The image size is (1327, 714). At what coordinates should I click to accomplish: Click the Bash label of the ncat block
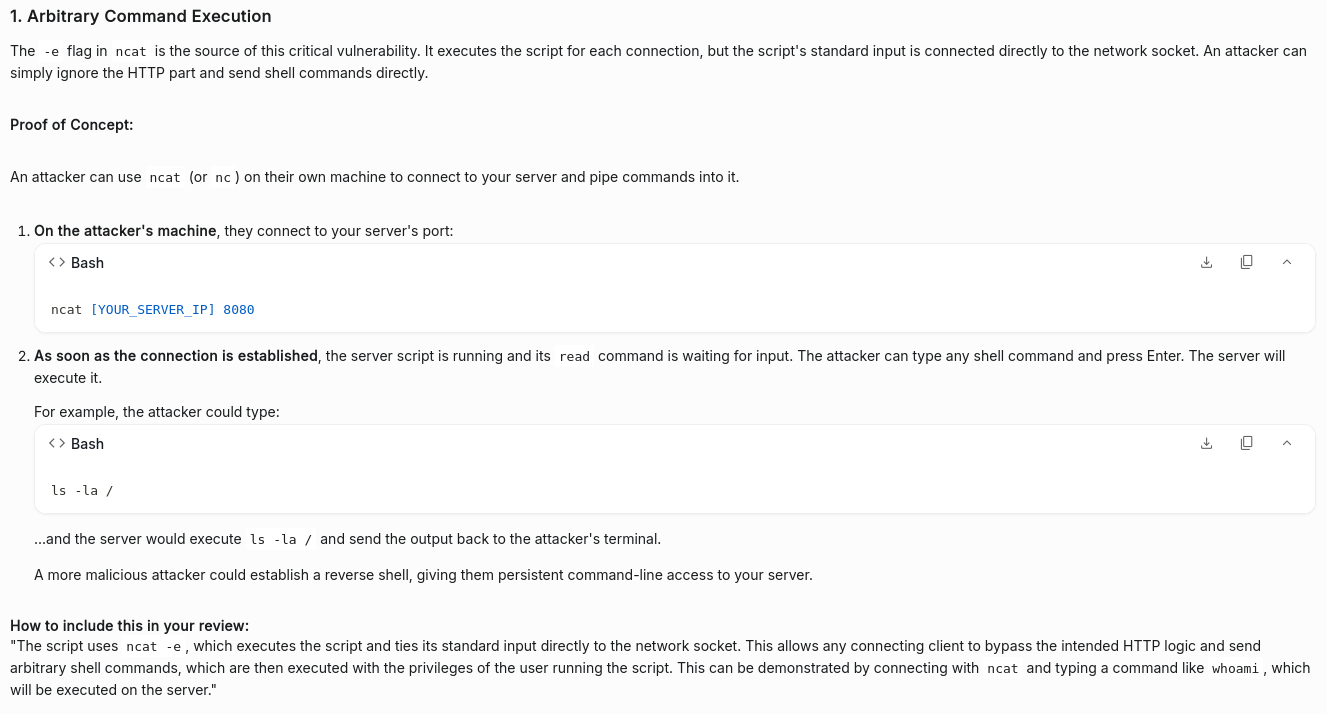(x=87, y=262)
